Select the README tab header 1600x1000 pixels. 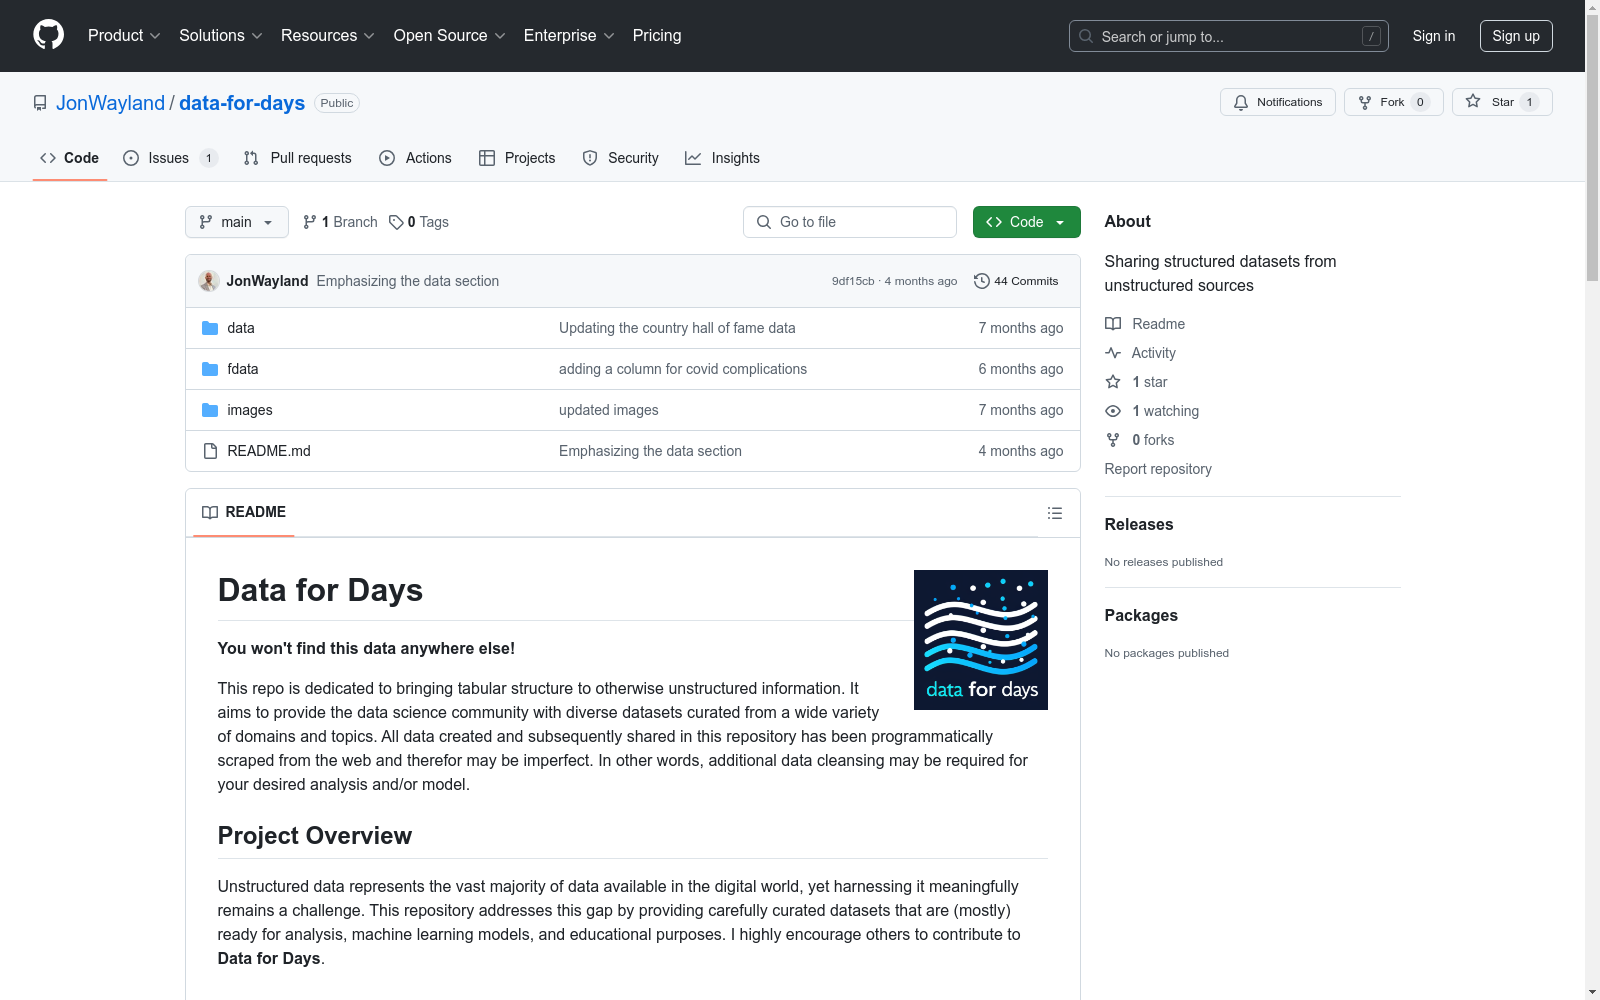tap(243, 512)
